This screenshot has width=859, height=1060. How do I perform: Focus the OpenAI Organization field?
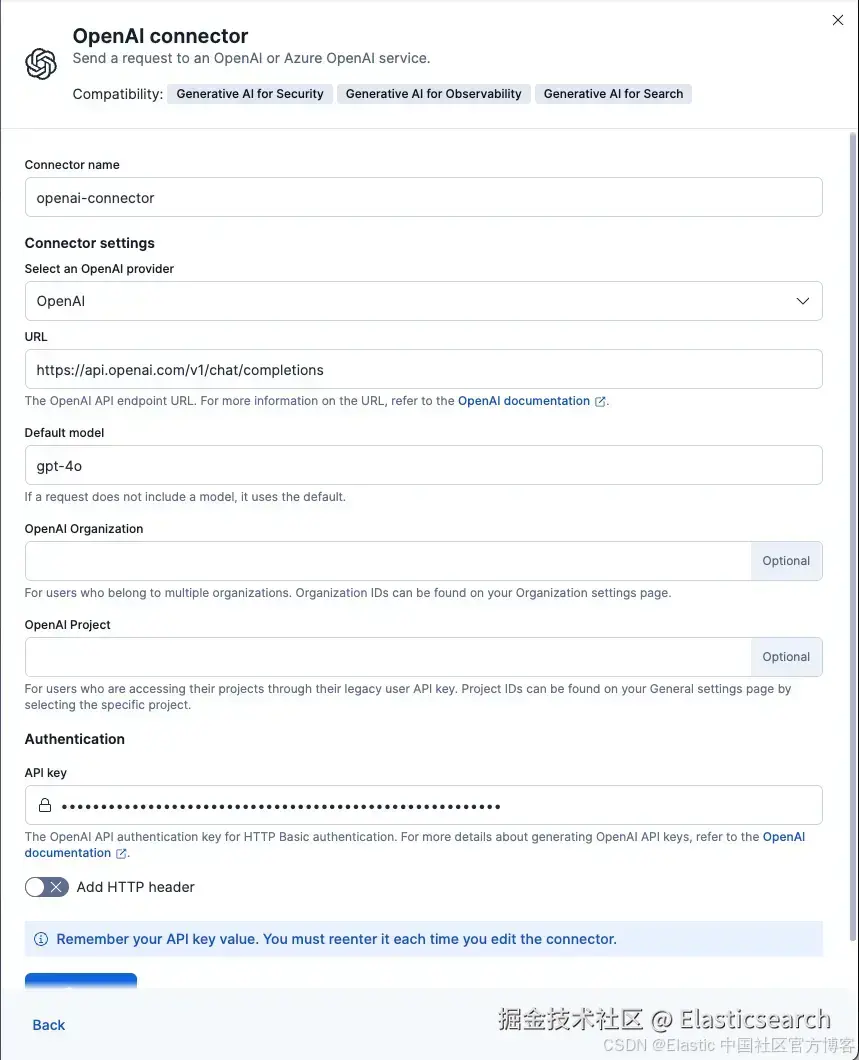tap(388, 561)
